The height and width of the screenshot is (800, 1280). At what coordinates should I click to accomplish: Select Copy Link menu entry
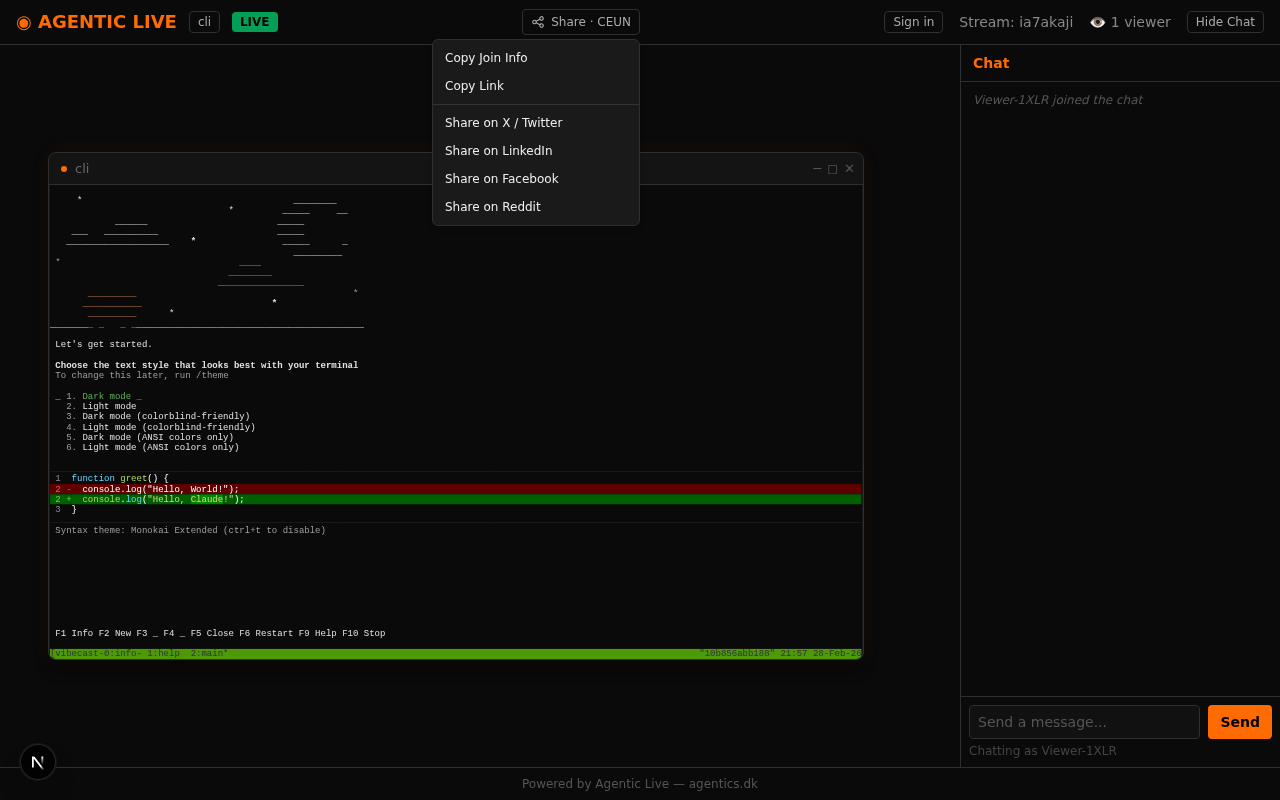pyautogui.click(x=474, y=86)
